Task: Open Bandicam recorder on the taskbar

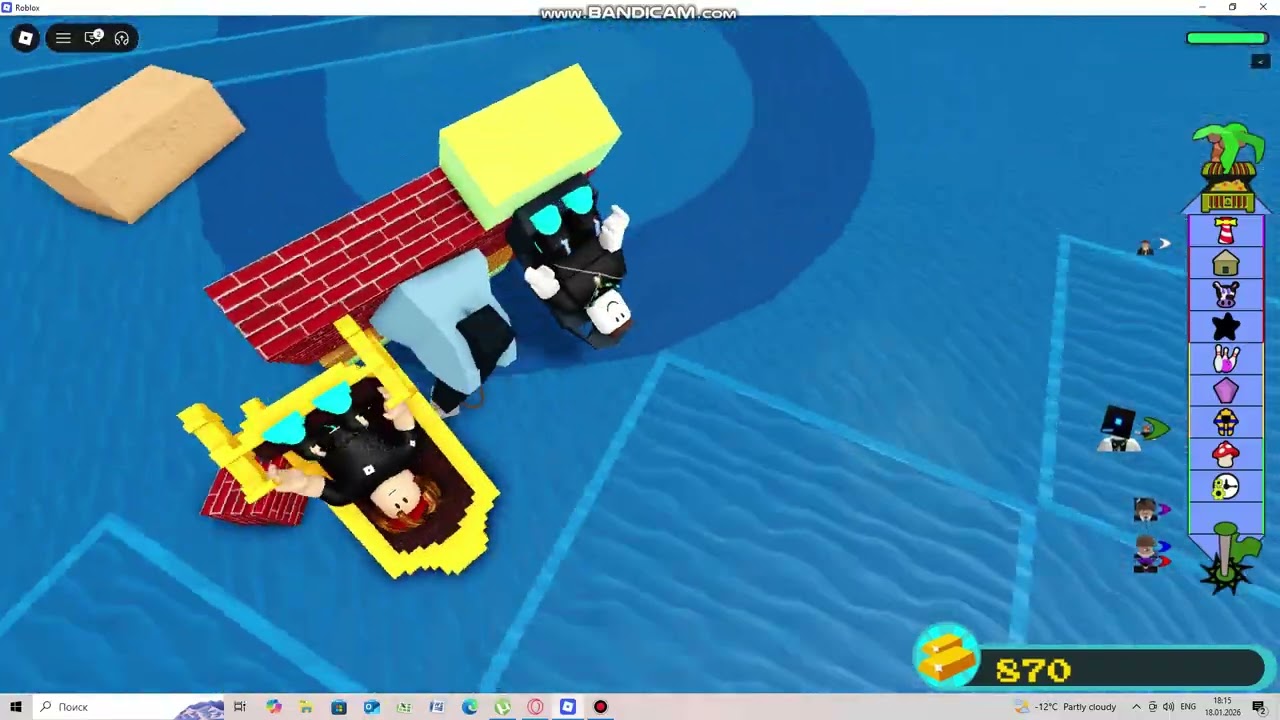Action: (x=600, y=707)
